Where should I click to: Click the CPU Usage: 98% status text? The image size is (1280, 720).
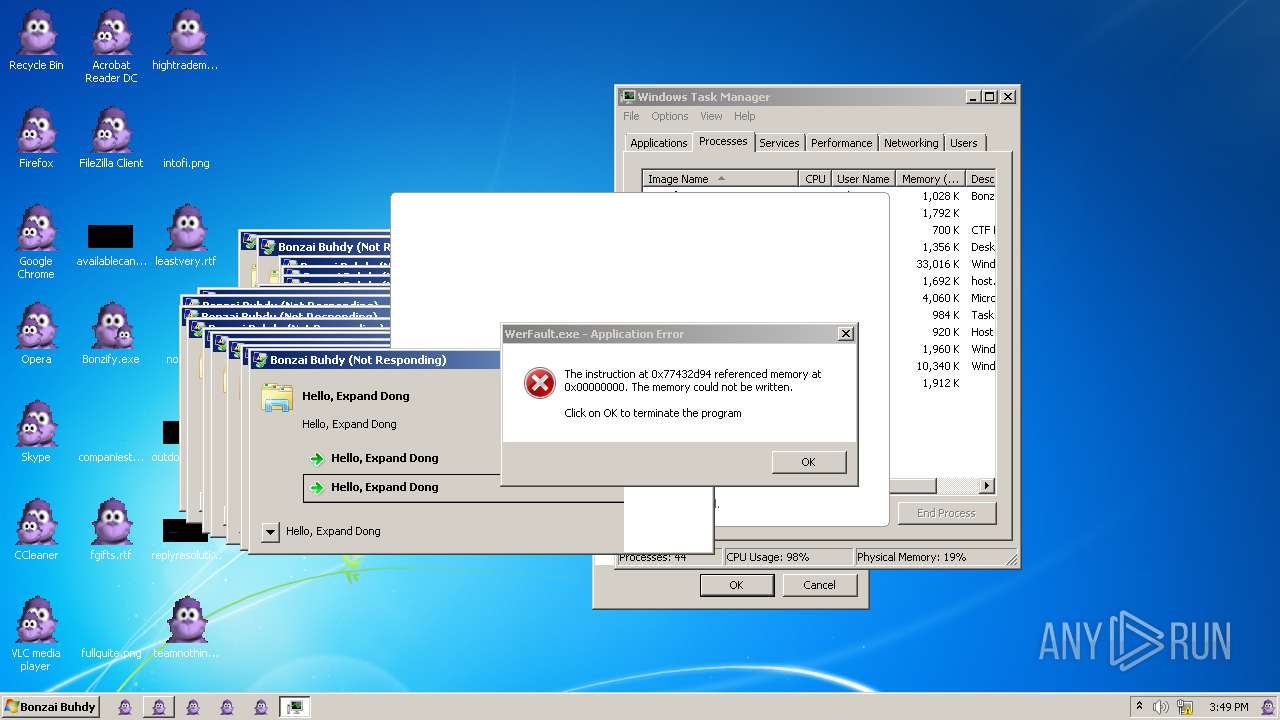768,557
